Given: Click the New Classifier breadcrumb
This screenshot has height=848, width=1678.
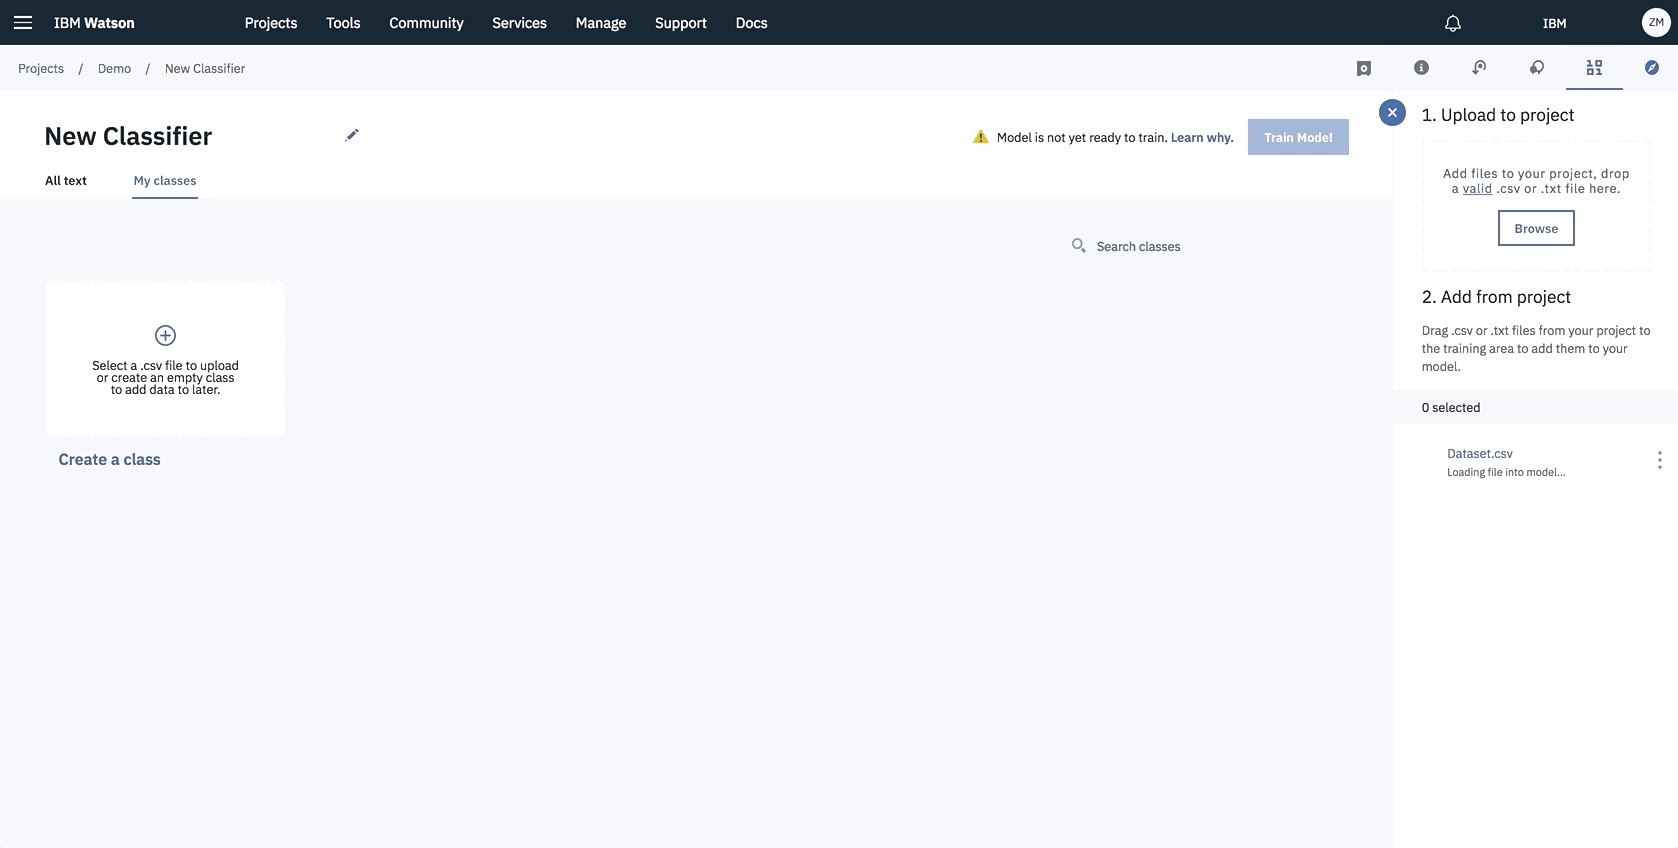Looking at the screenshot, I should [205, 68].
